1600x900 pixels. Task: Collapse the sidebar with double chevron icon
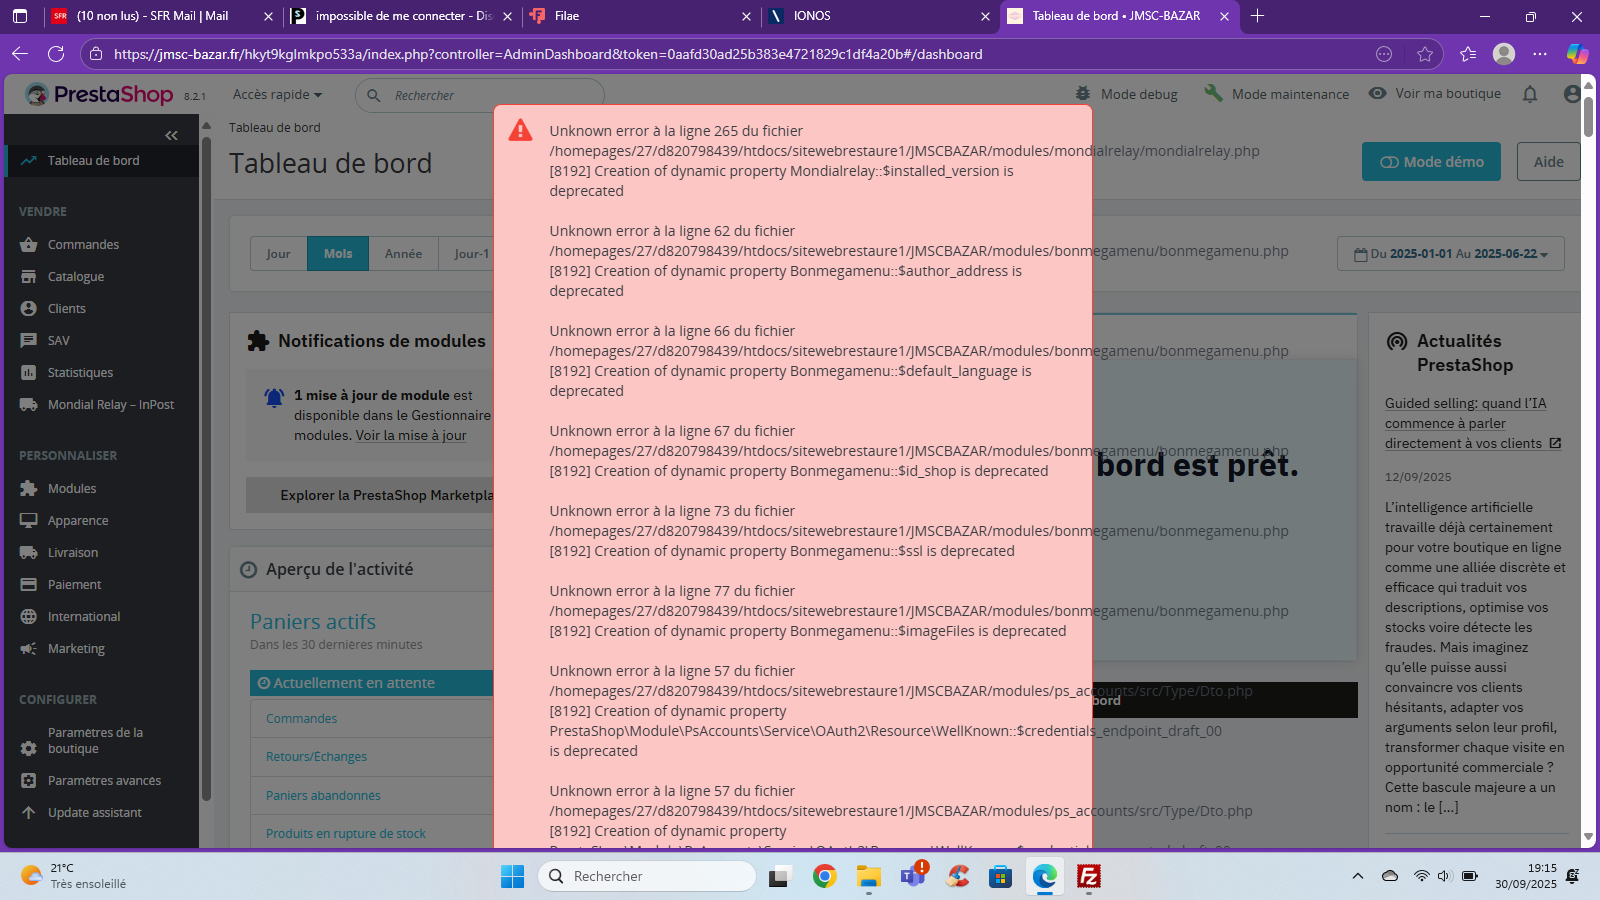[x=171, y=135]
